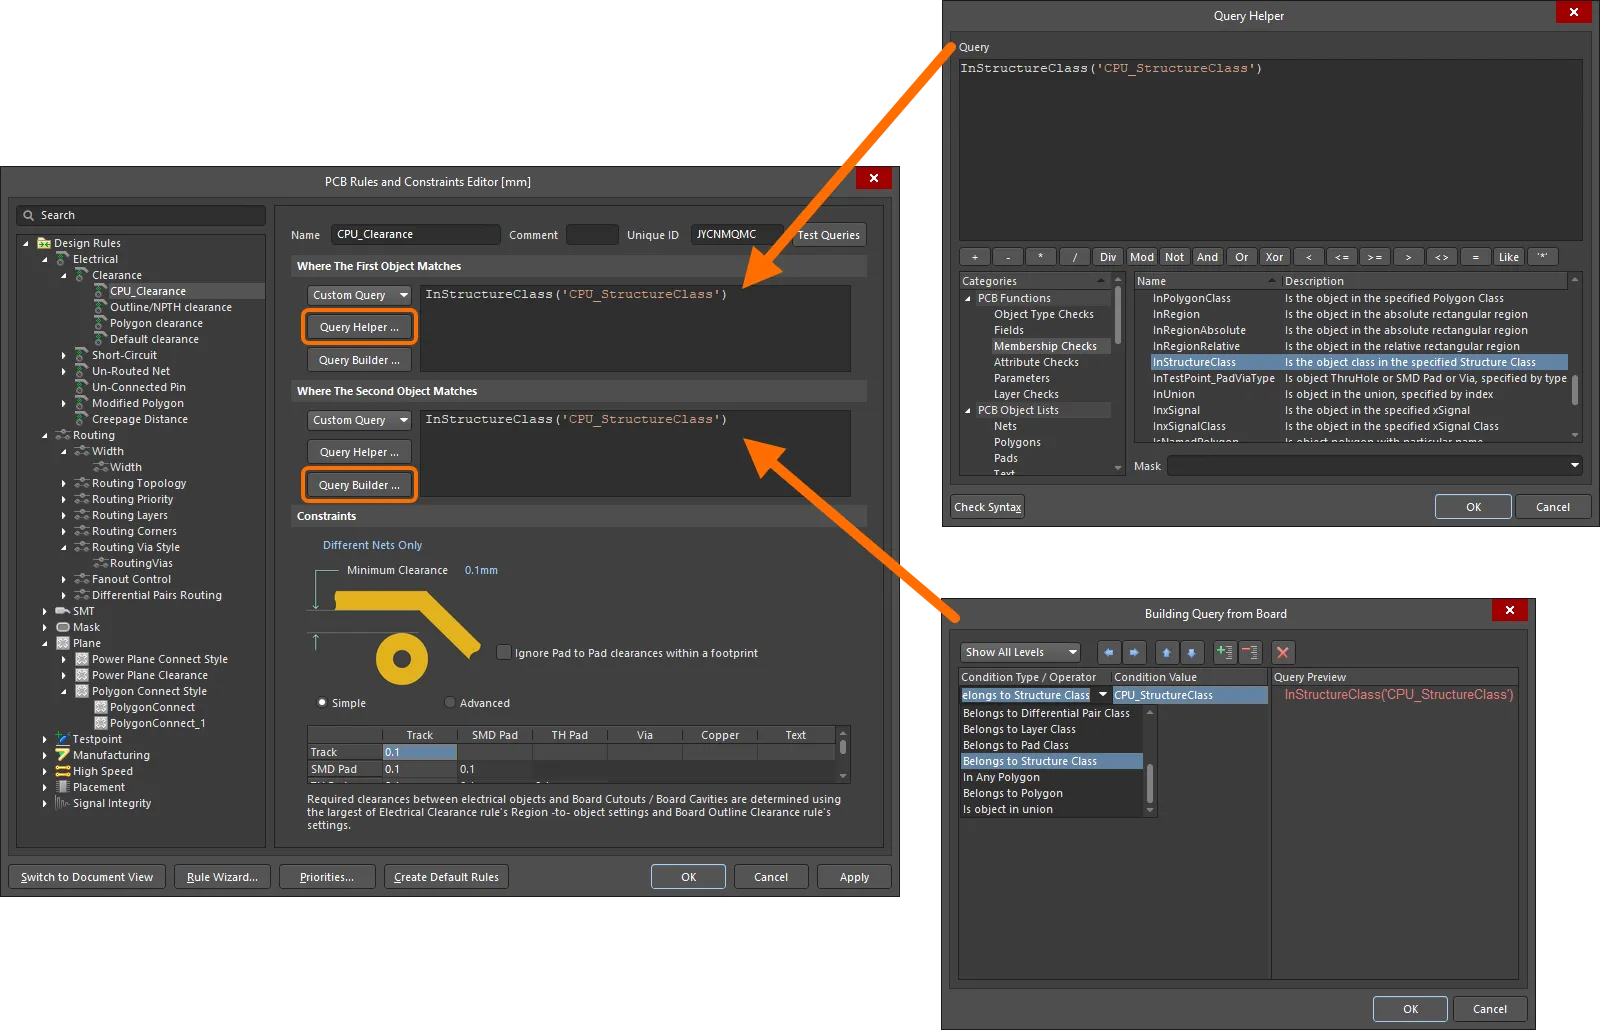Open Show All Levels dropdown
This screenshot has height=1030, width=1600.
coord(1020,652)
